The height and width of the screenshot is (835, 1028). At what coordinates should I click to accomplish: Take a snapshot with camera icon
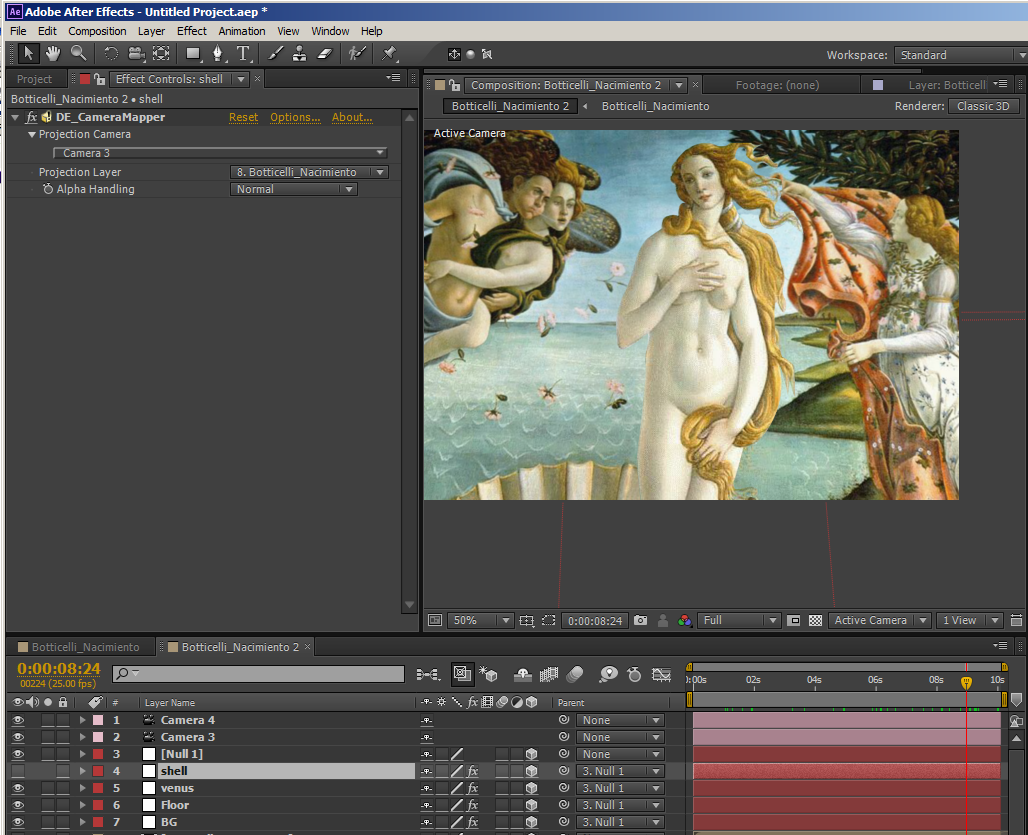click(641, 621)
